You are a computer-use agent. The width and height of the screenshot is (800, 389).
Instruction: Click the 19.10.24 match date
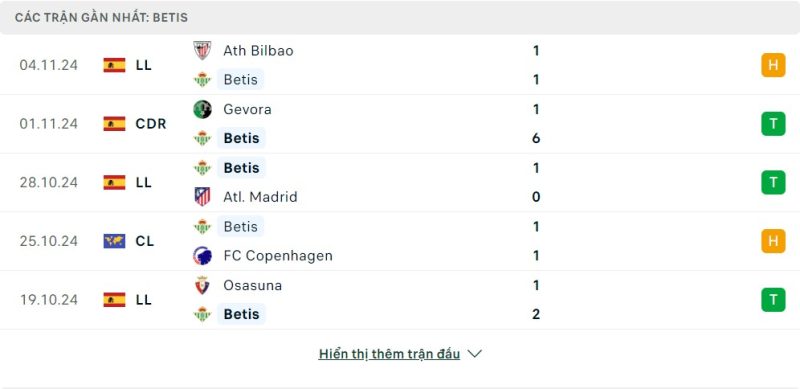click(x=49, y=300)
